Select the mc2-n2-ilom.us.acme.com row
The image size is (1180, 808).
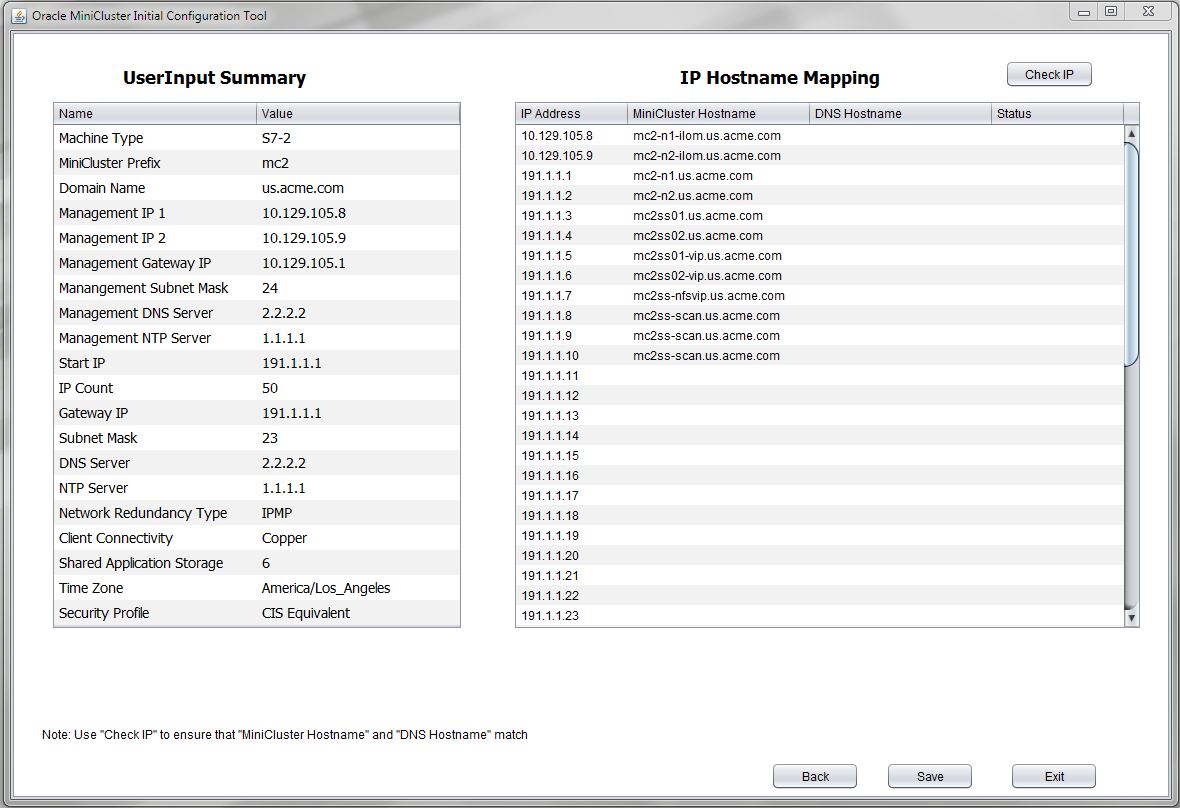point(820,156)
